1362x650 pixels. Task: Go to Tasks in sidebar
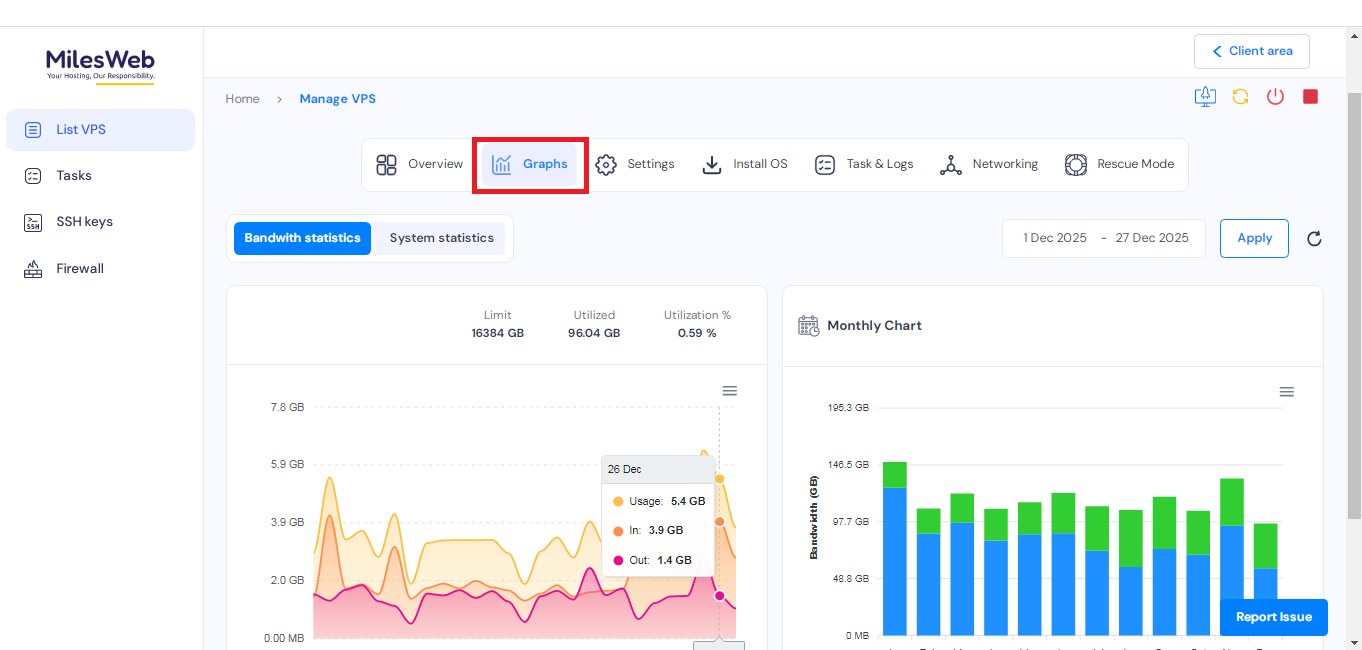[x=74, y=176]
